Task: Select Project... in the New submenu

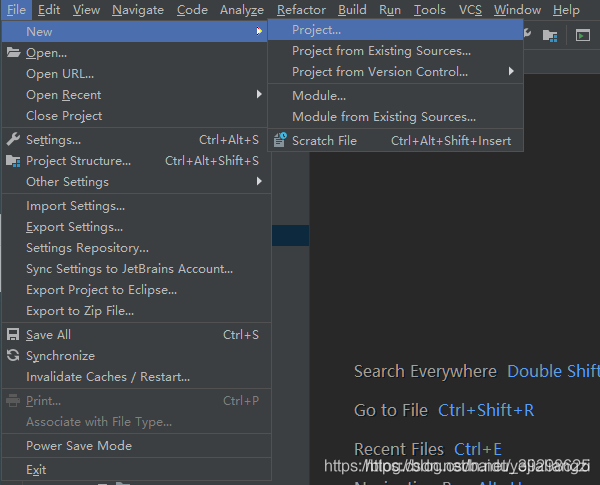Action: click(x=316, y=30)
